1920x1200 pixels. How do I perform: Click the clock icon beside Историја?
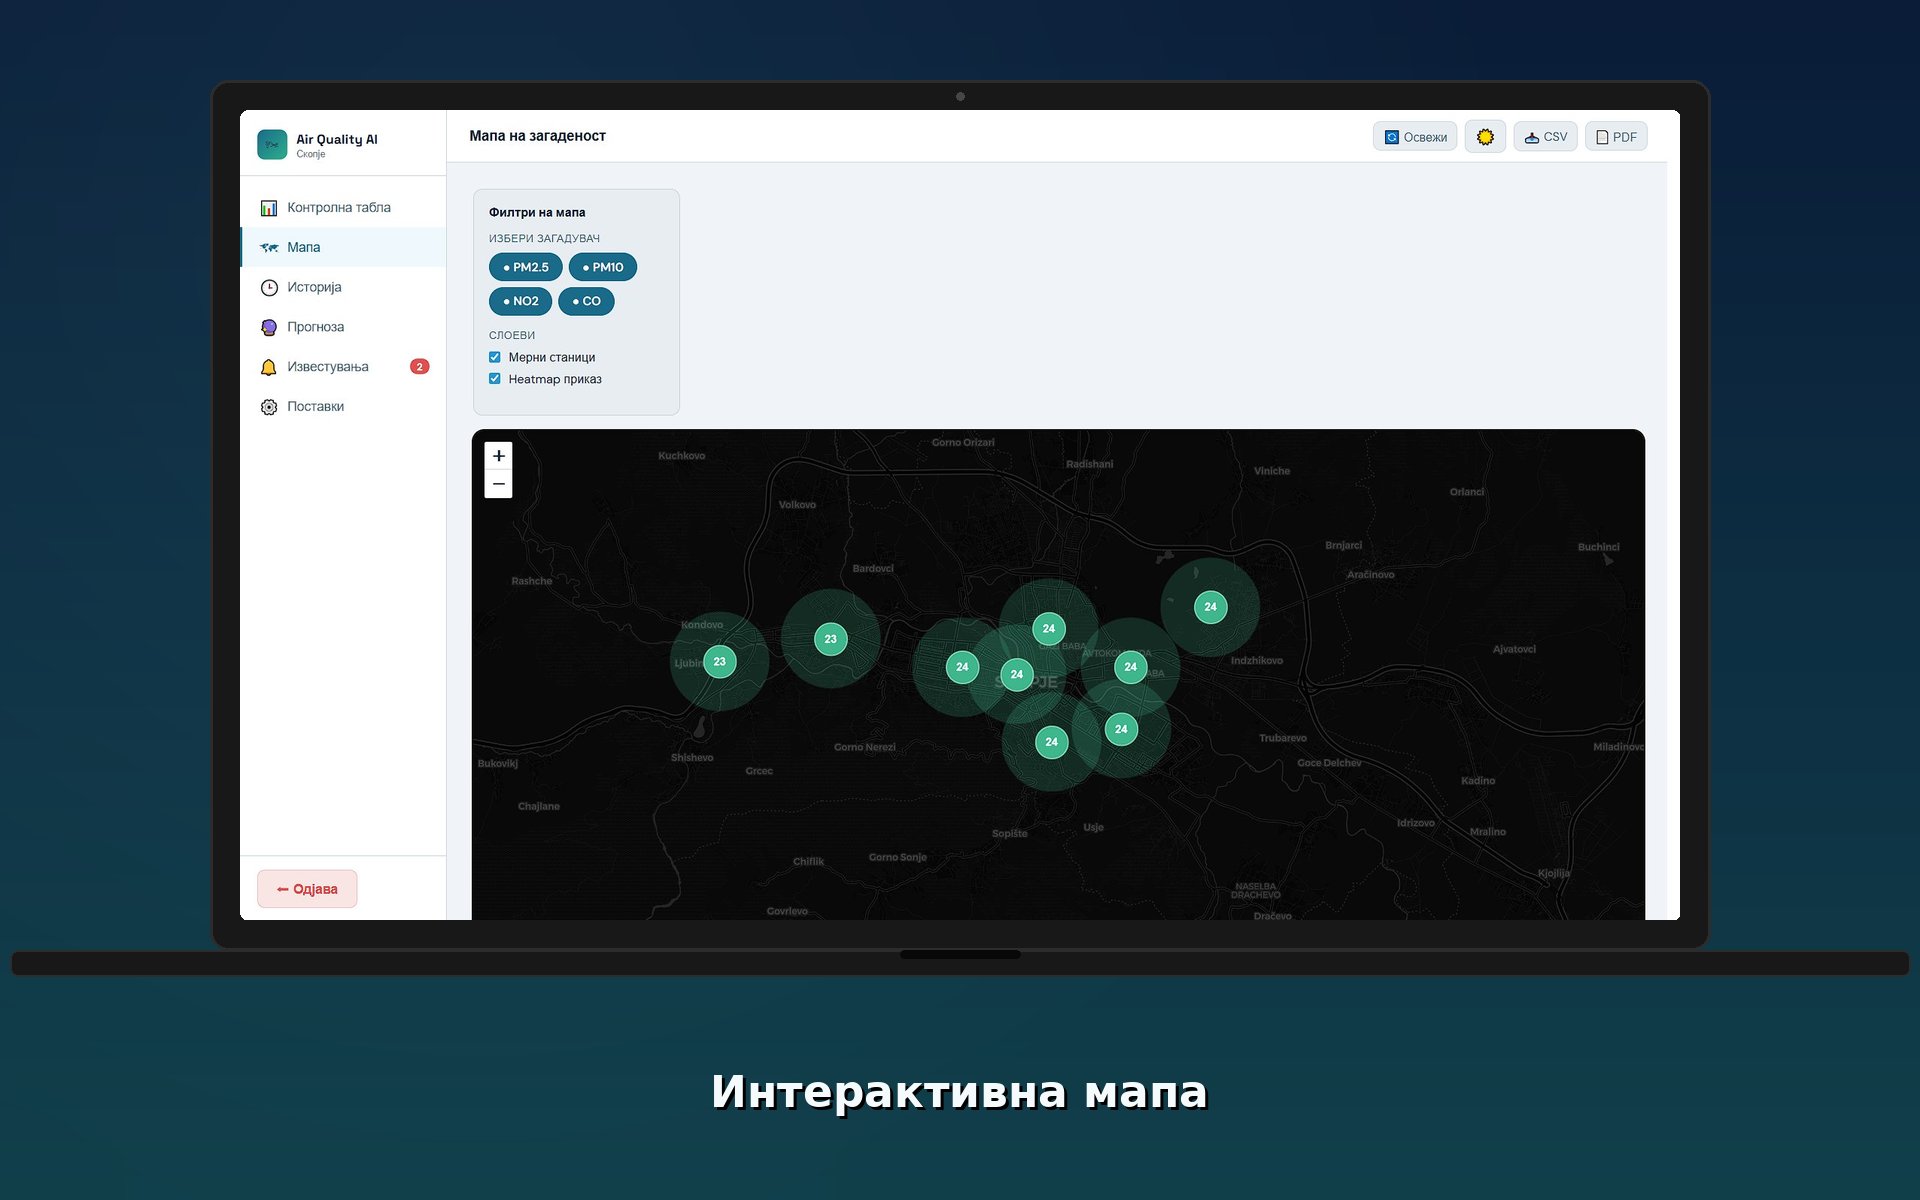[269, 288]
